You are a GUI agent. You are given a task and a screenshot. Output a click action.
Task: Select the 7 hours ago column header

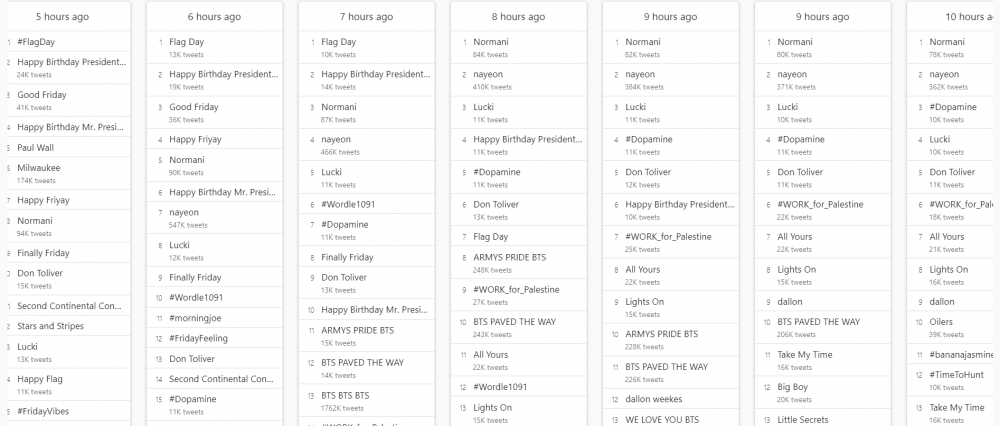(366, 17)
